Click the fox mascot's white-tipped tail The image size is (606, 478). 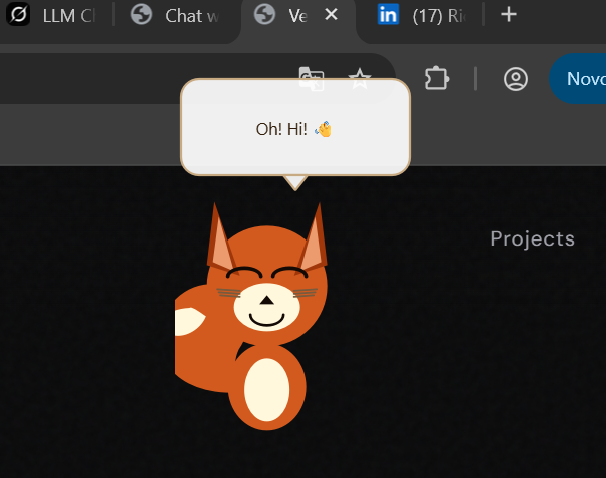(x=189, y=322)
